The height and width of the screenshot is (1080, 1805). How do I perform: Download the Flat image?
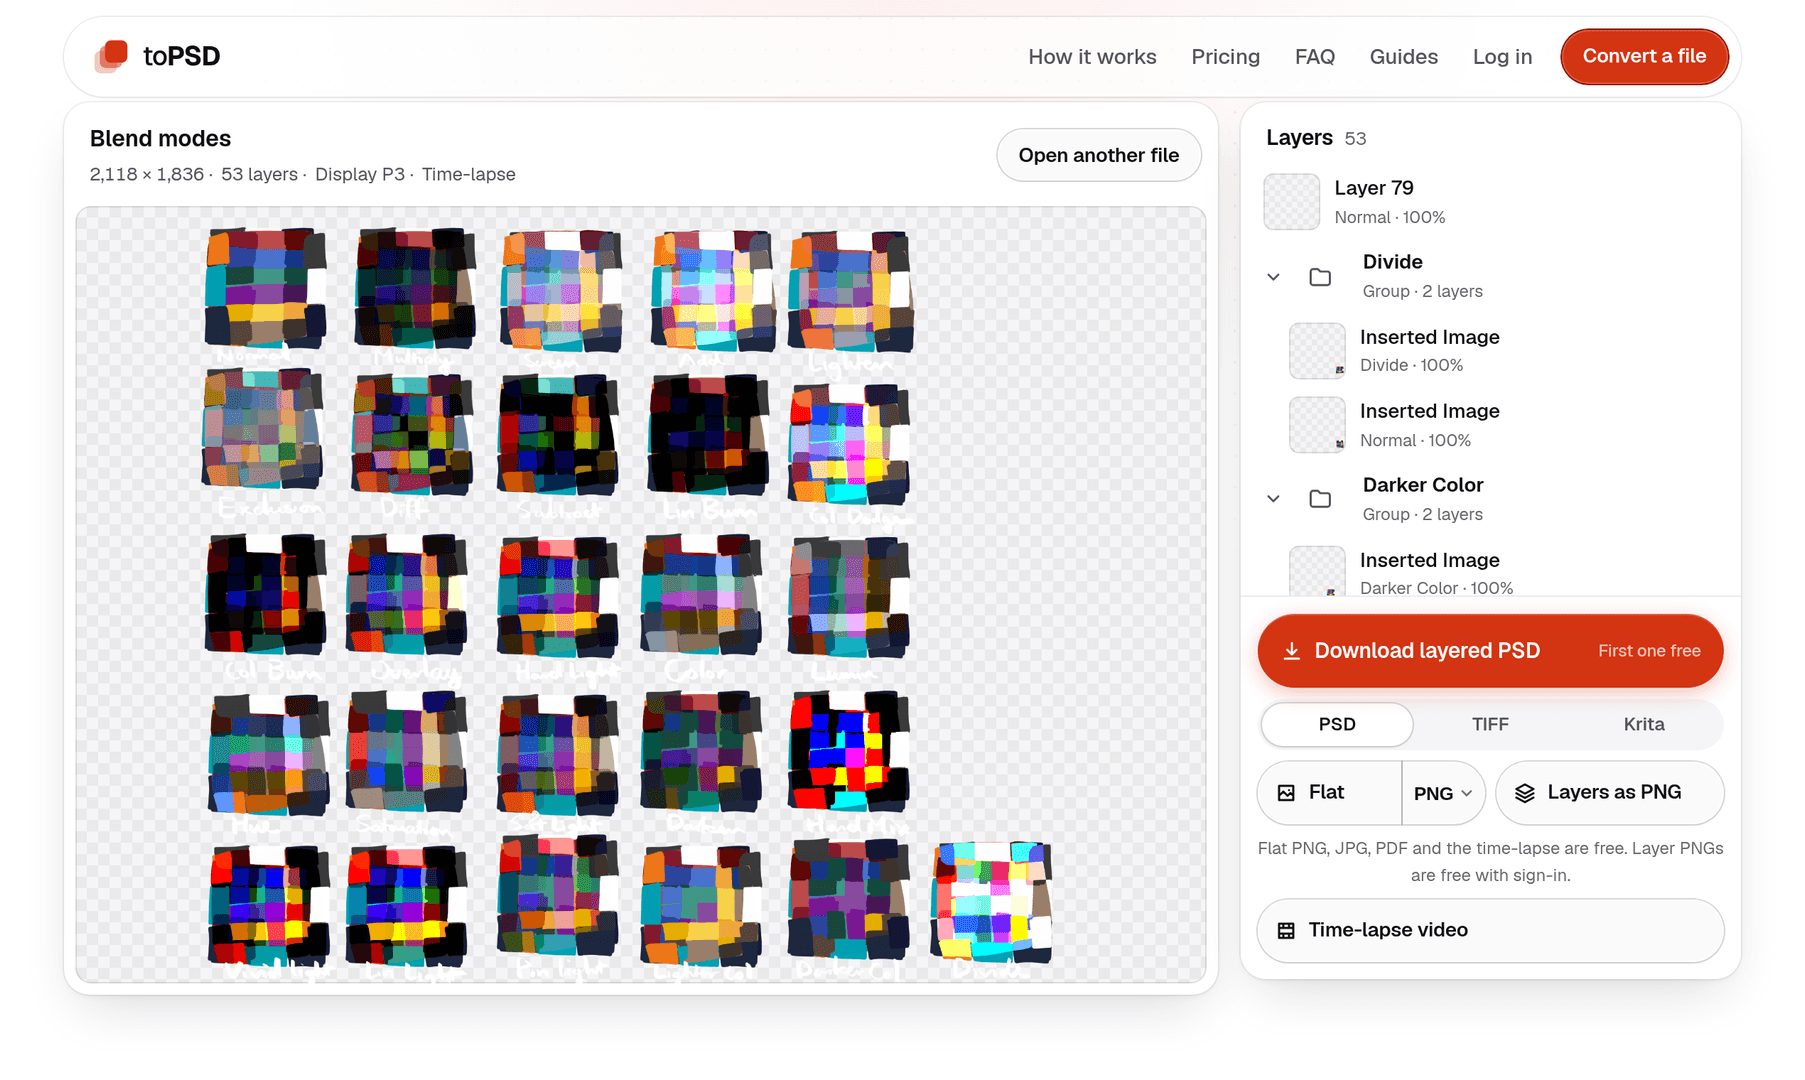[x=1329, y=793]
